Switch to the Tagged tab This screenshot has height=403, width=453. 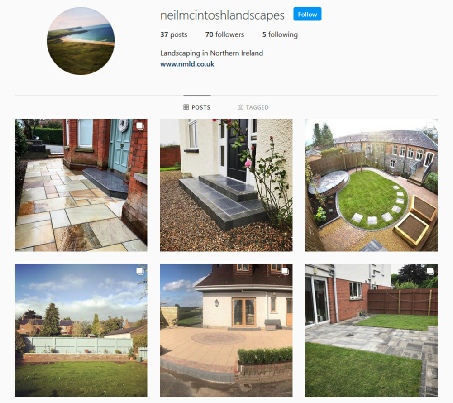pos(253,107)
